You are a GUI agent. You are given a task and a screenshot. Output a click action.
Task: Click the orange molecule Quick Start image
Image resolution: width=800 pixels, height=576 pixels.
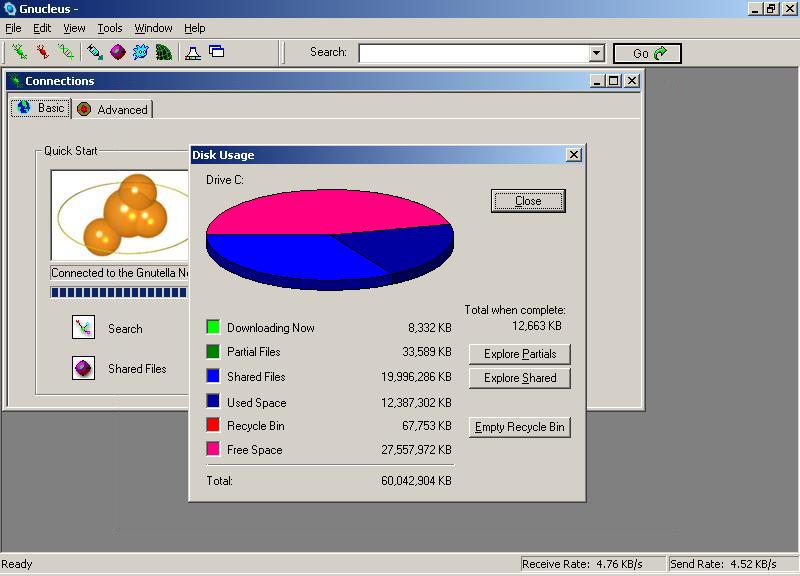120,215
